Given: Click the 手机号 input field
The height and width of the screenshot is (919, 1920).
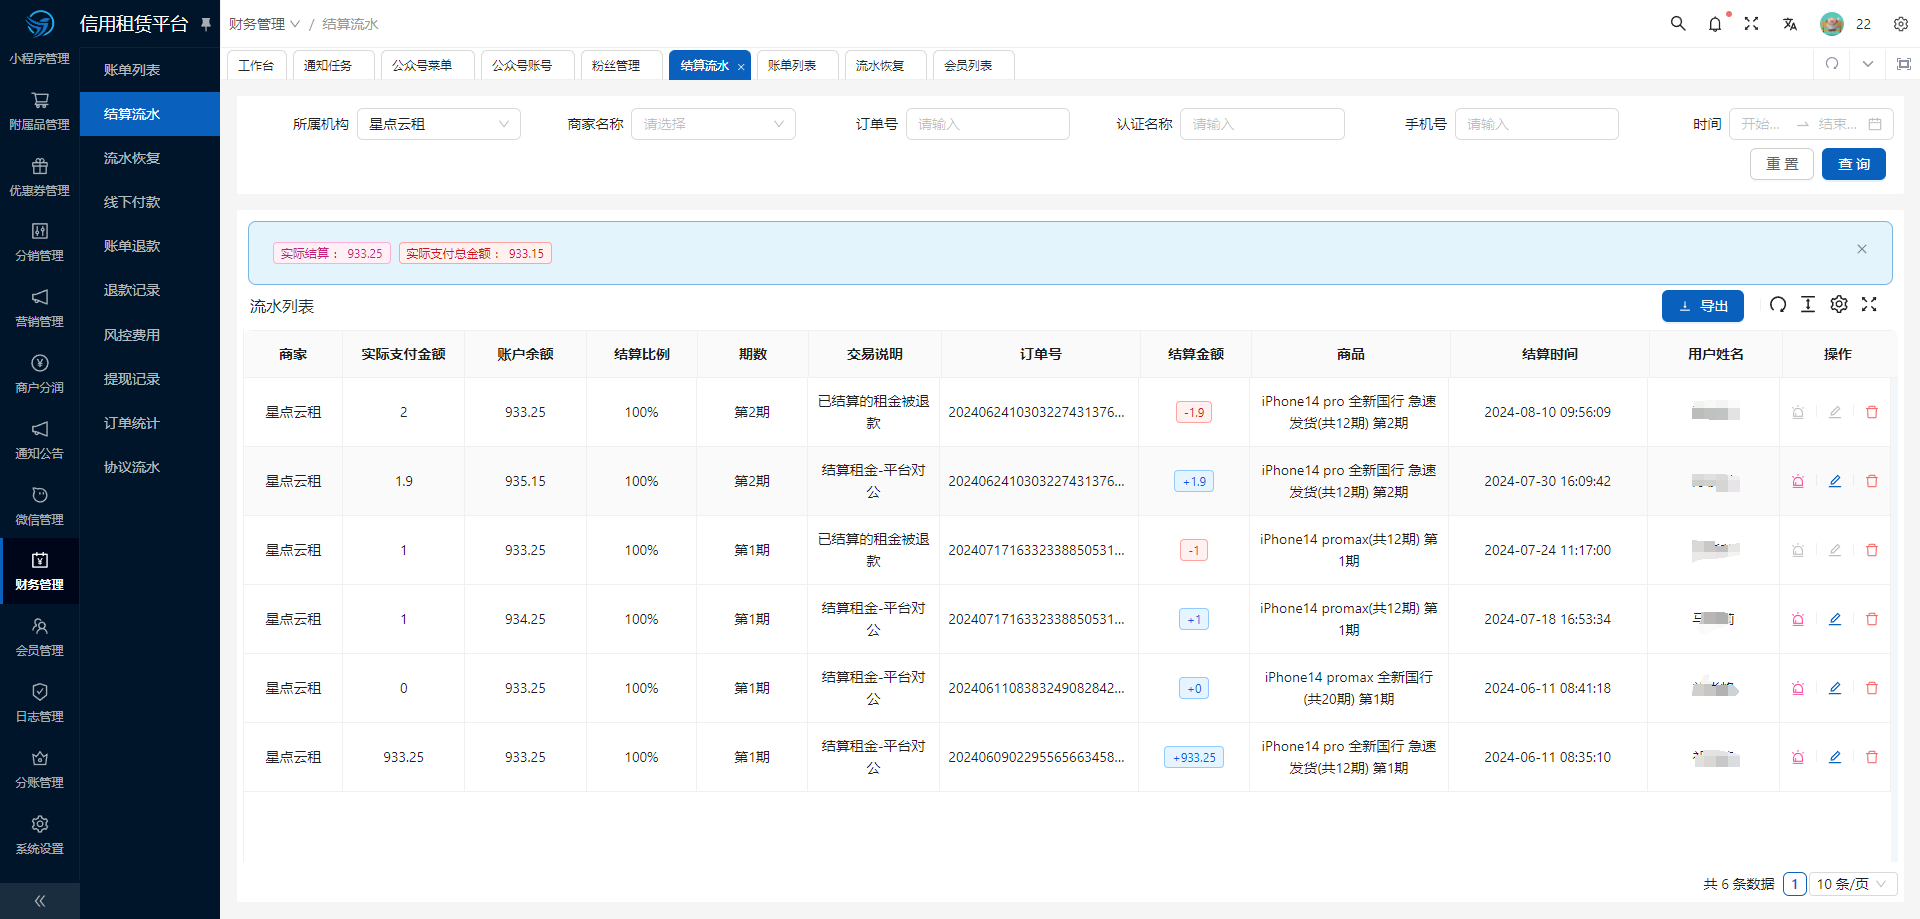Looking at the screenshot, I should pyautogui.click(x=1537, y=124).
